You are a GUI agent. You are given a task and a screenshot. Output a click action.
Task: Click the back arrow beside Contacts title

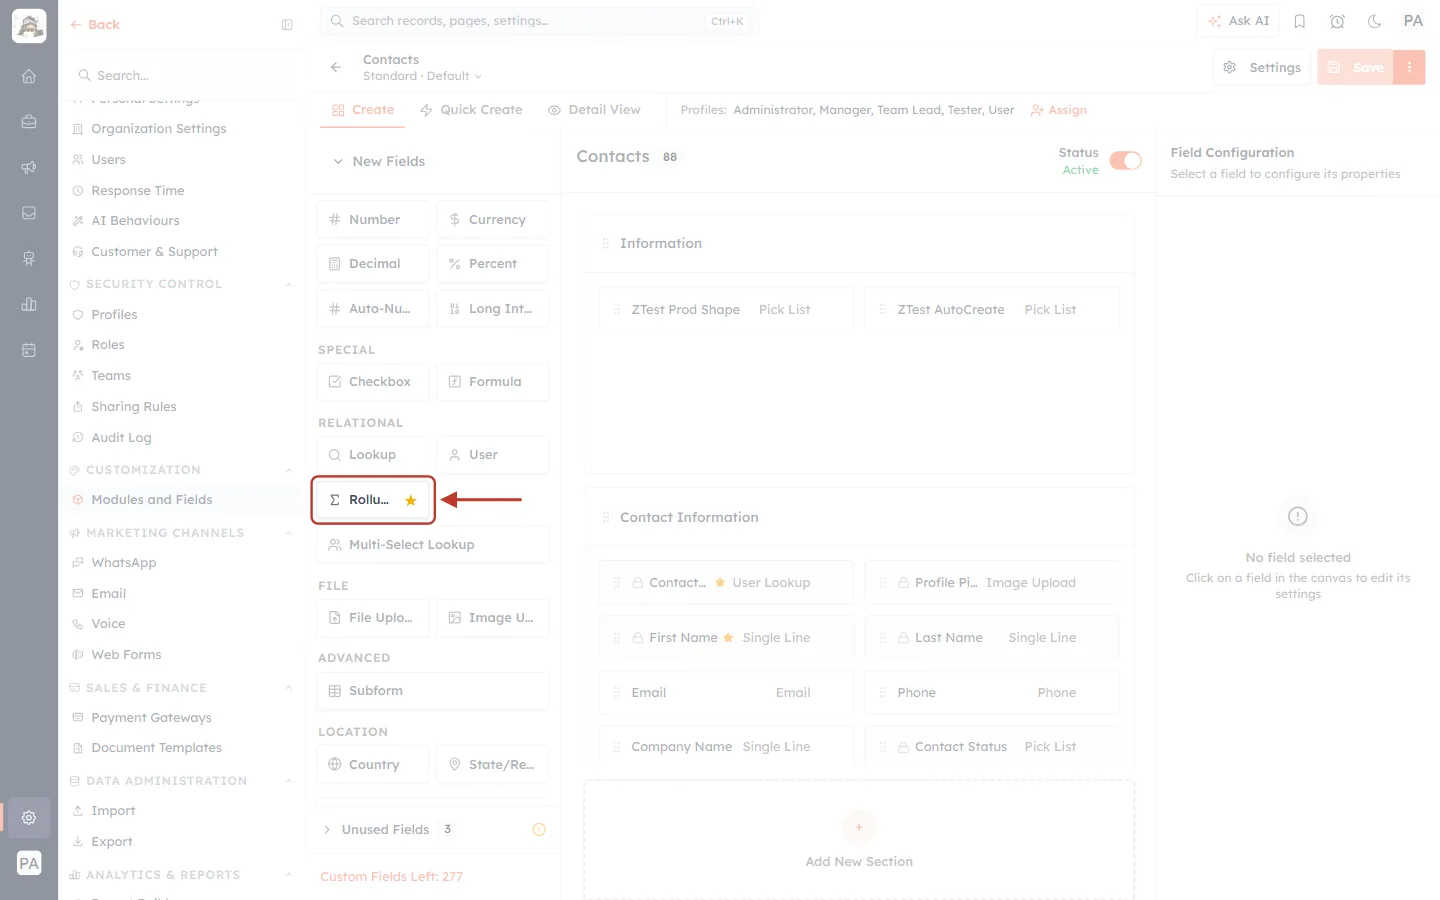(336, 67)
